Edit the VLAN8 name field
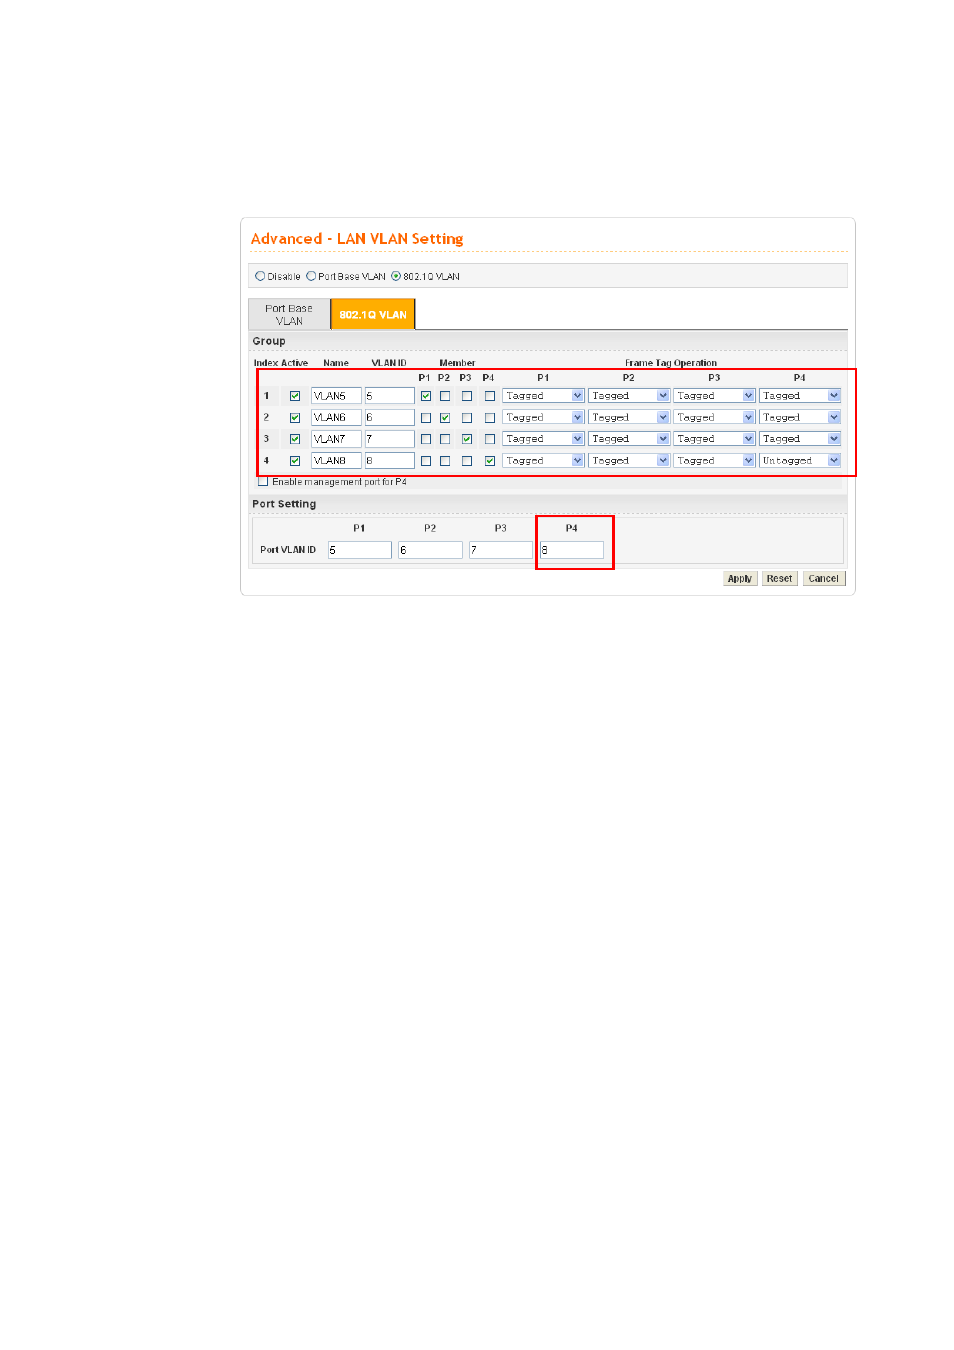 pos(336,461)
